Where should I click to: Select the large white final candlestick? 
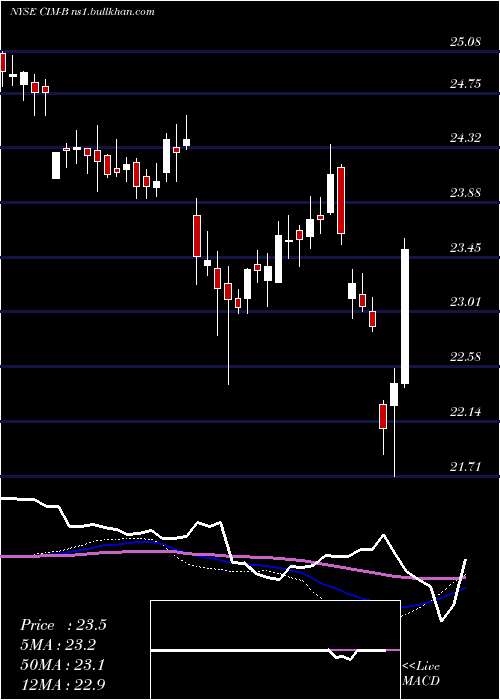coord(405,317)
